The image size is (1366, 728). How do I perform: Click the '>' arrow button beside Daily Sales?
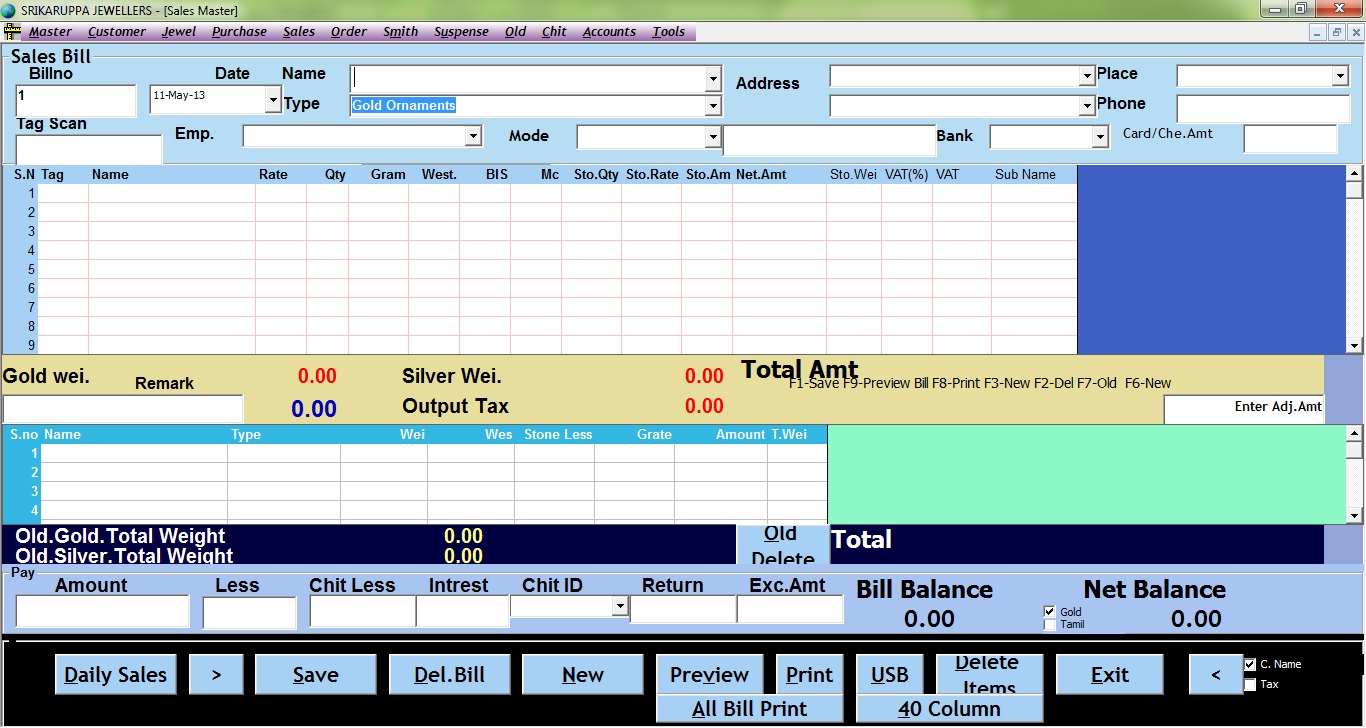point(216,675)
